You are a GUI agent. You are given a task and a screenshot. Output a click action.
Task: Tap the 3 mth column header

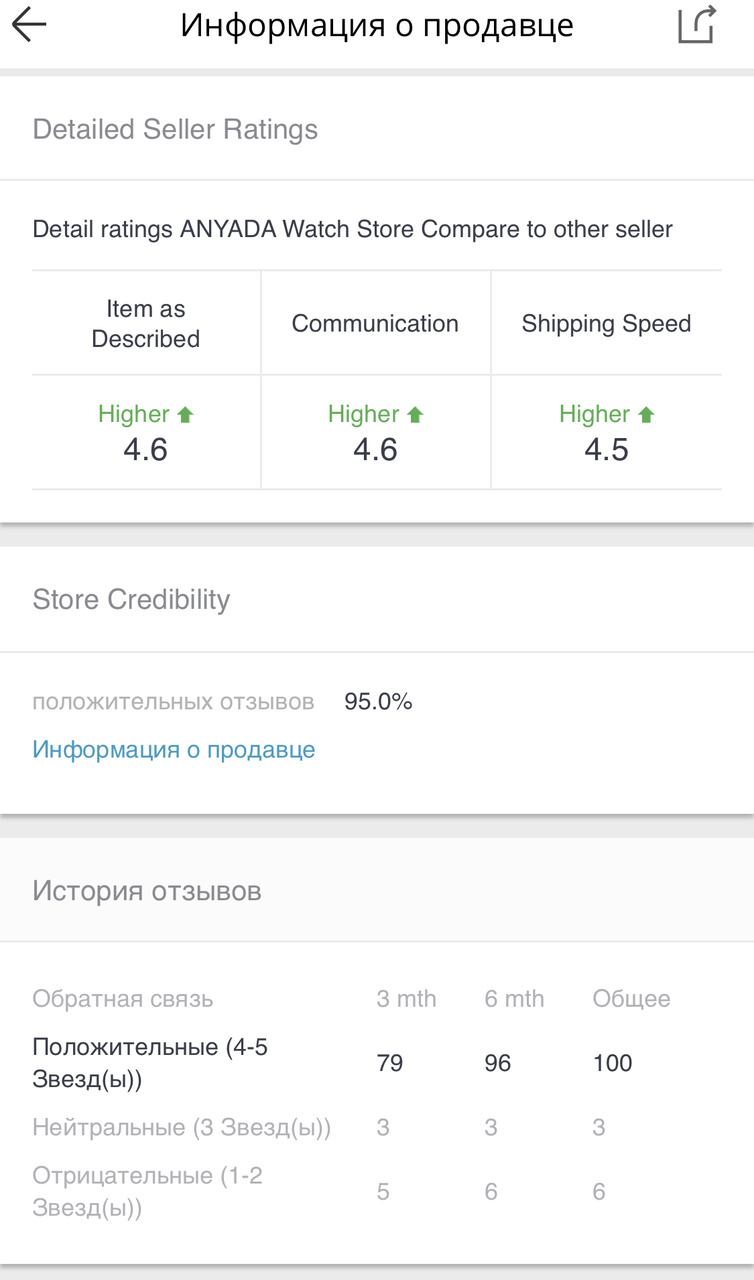[406, 999]
